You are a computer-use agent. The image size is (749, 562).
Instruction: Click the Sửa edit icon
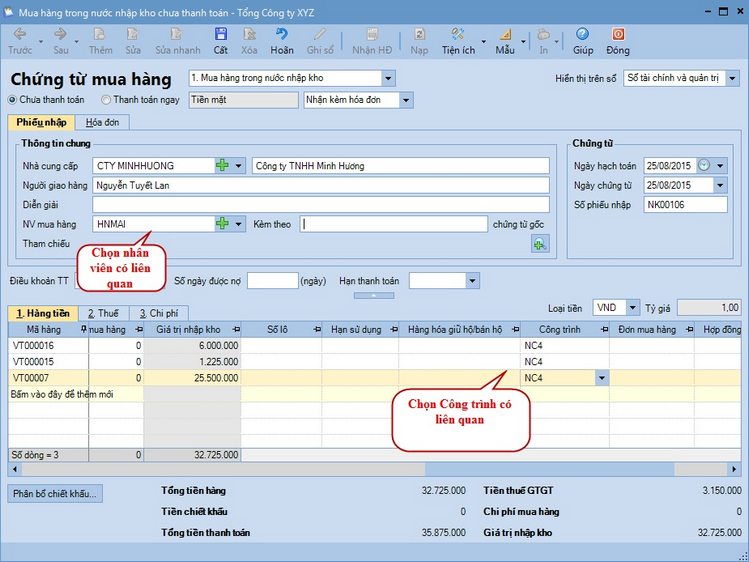133,34
